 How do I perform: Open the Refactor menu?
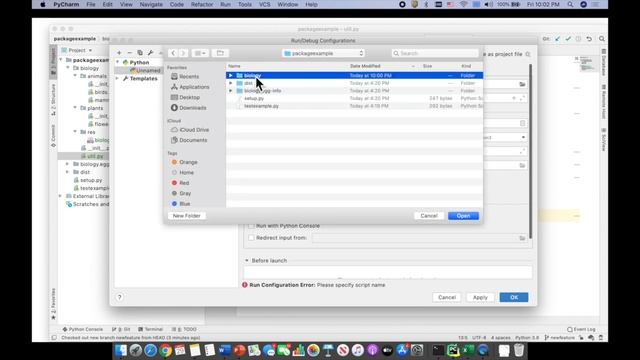(x=202, y=4)
